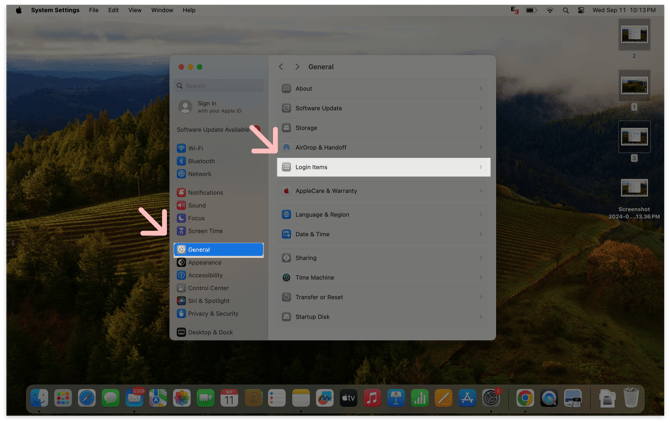Open the Software Update row icon
This screenshot has height=423, width=670.
coord(286,108)
